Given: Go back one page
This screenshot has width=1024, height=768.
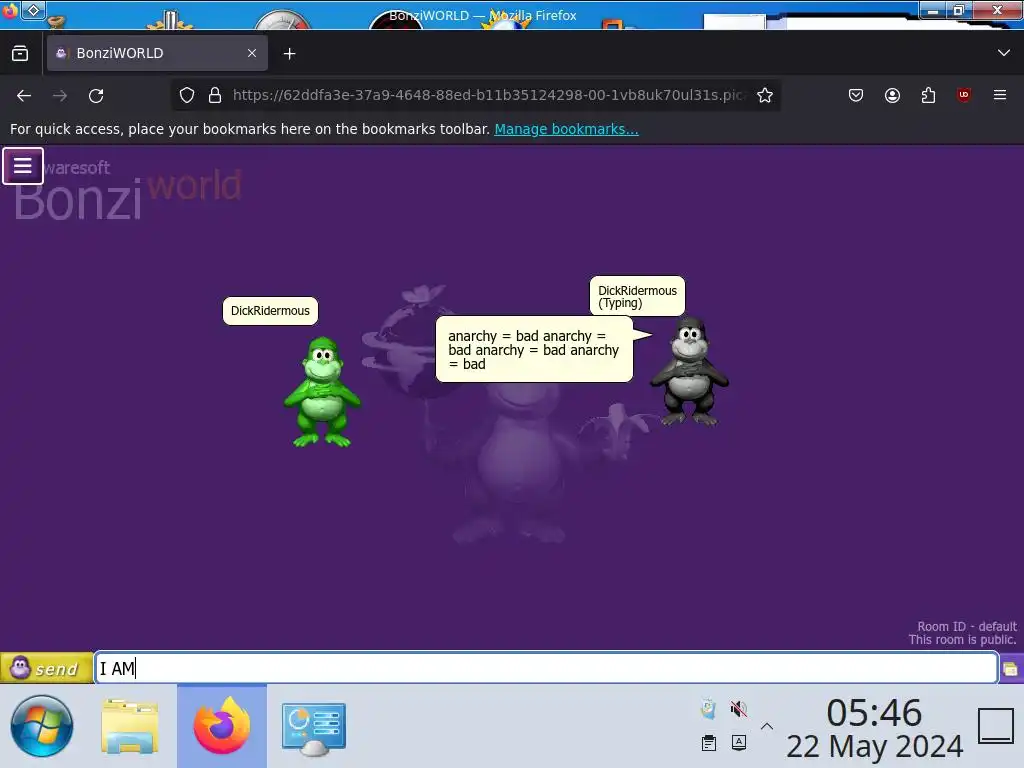Looking at the screenshot, I should click(x=24, y=96).
